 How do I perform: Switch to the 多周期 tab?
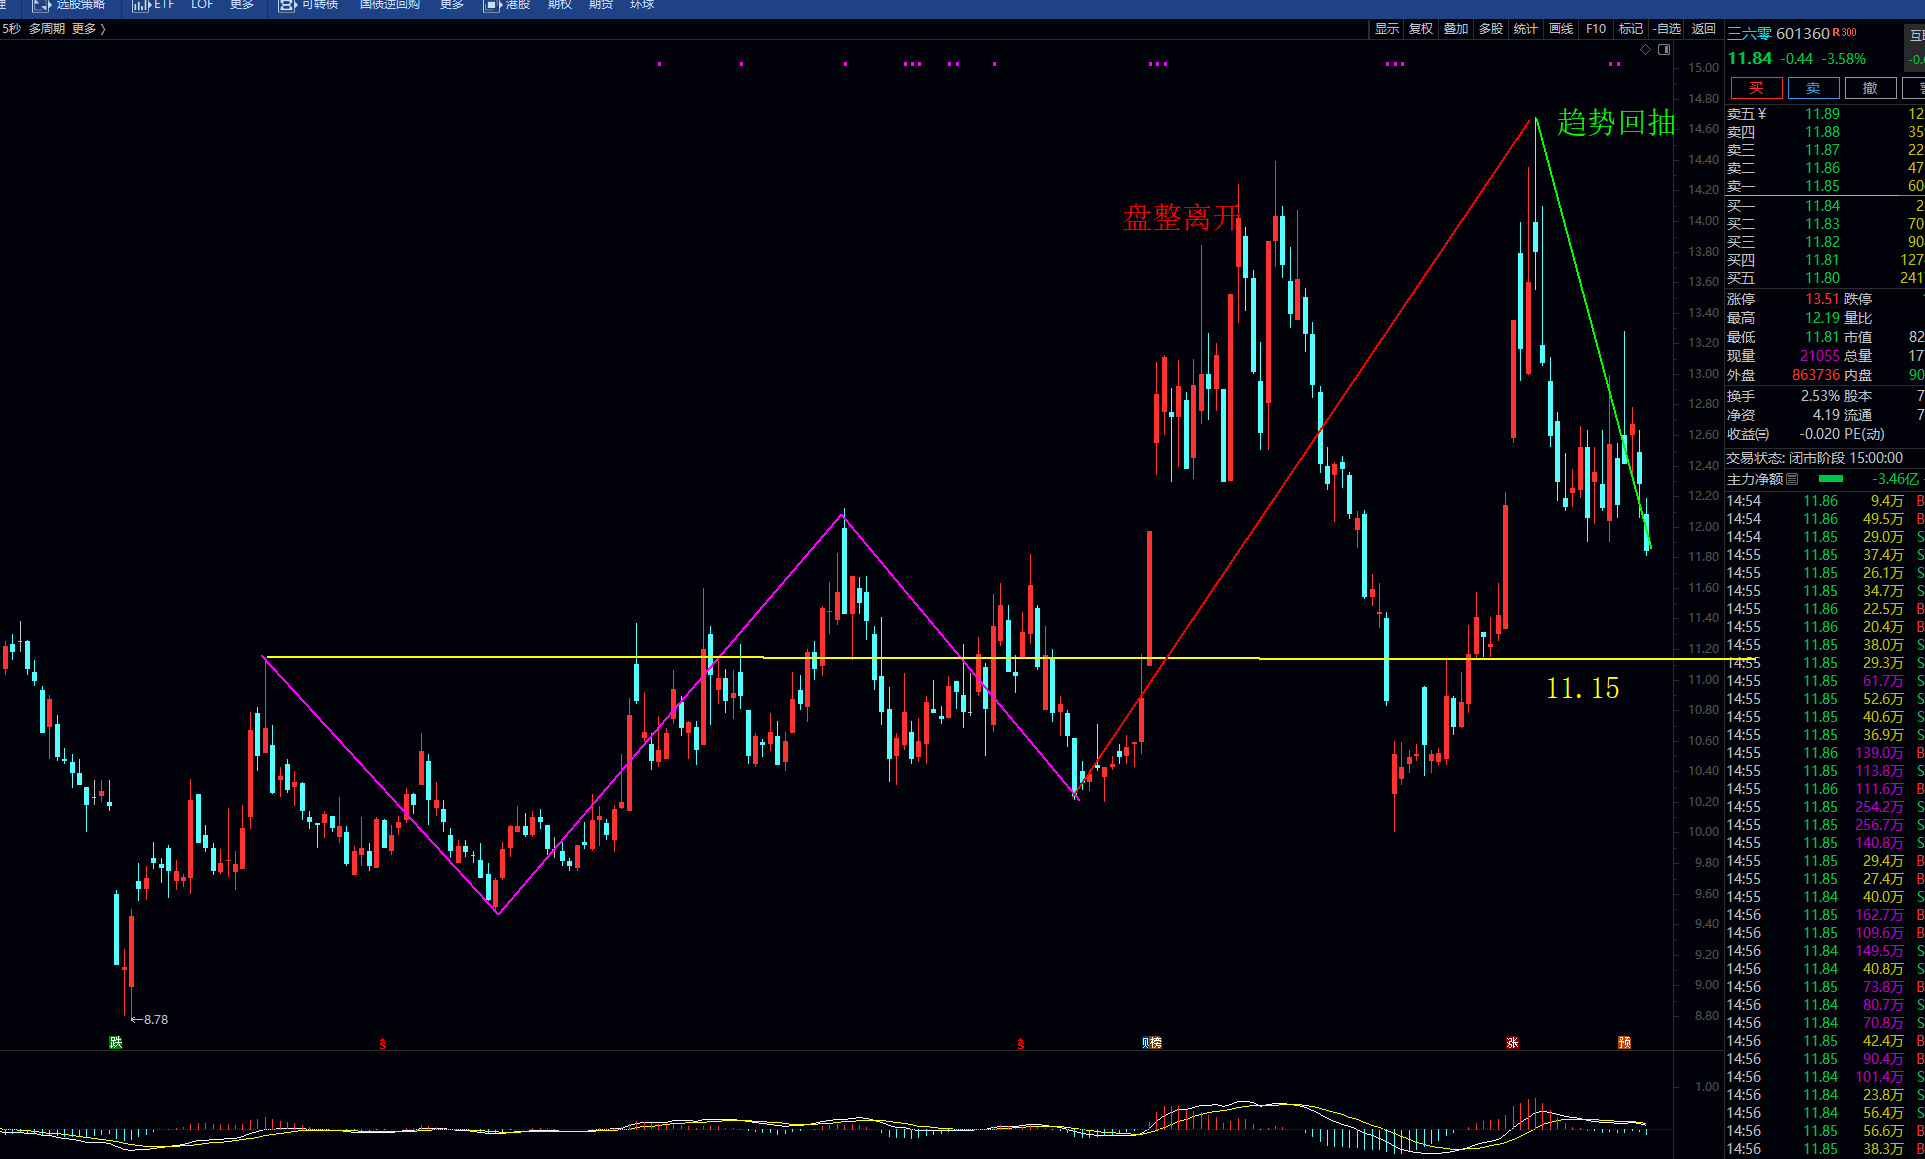point(46,29)
